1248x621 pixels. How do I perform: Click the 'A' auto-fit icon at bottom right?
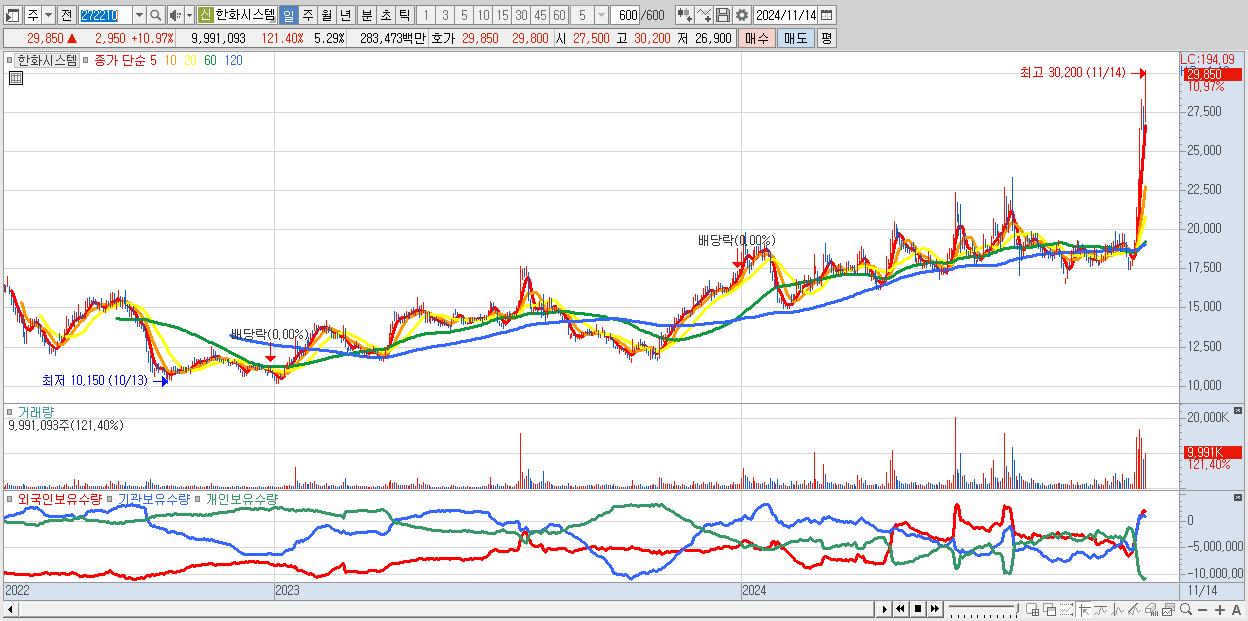pyautogui.click(x=1237, y=610)
